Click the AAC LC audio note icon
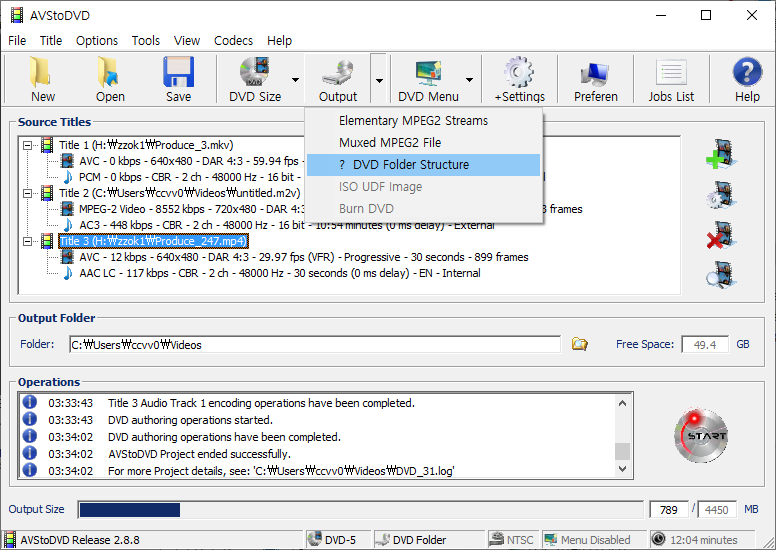Image resolution: width=776 pixels, height=550 pixels. tap(67, 273)
